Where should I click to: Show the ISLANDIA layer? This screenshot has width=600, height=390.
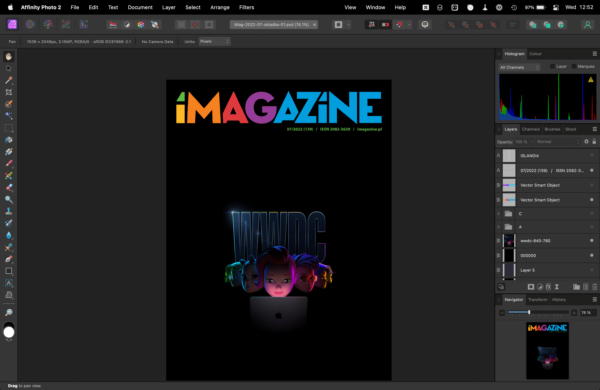(592, 155)
